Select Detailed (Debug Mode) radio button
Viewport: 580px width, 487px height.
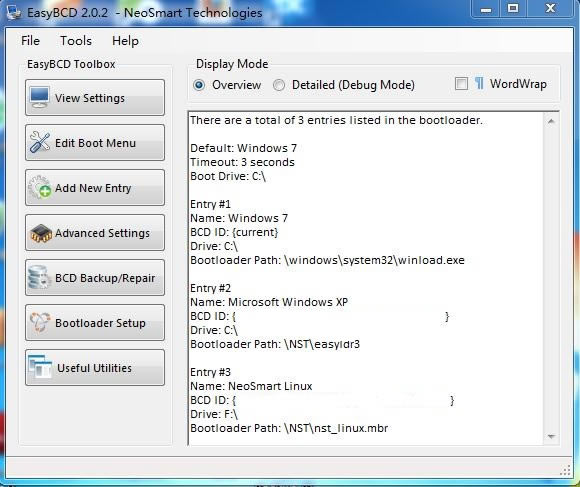click(x=279, y=85)
